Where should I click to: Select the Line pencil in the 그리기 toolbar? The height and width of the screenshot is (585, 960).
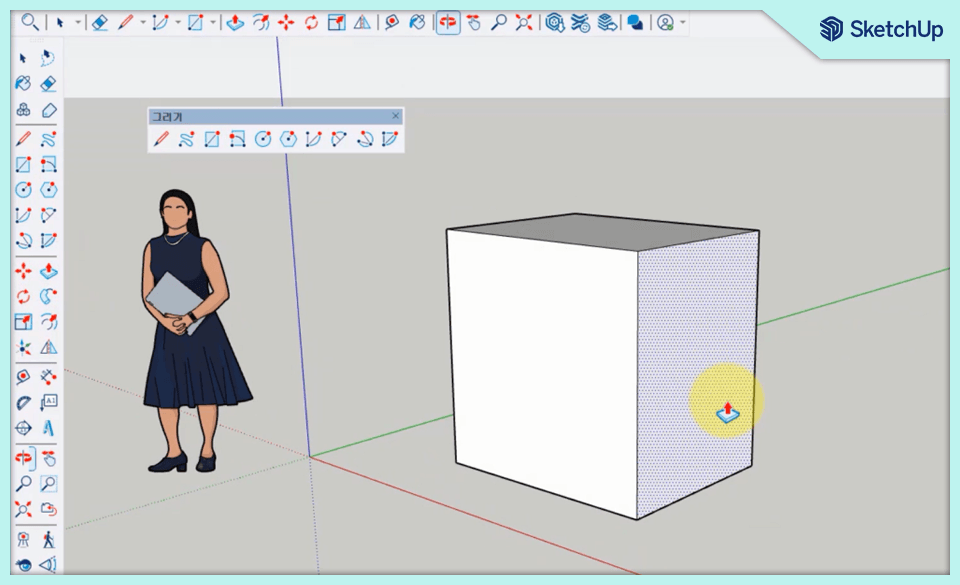(161, 140)
